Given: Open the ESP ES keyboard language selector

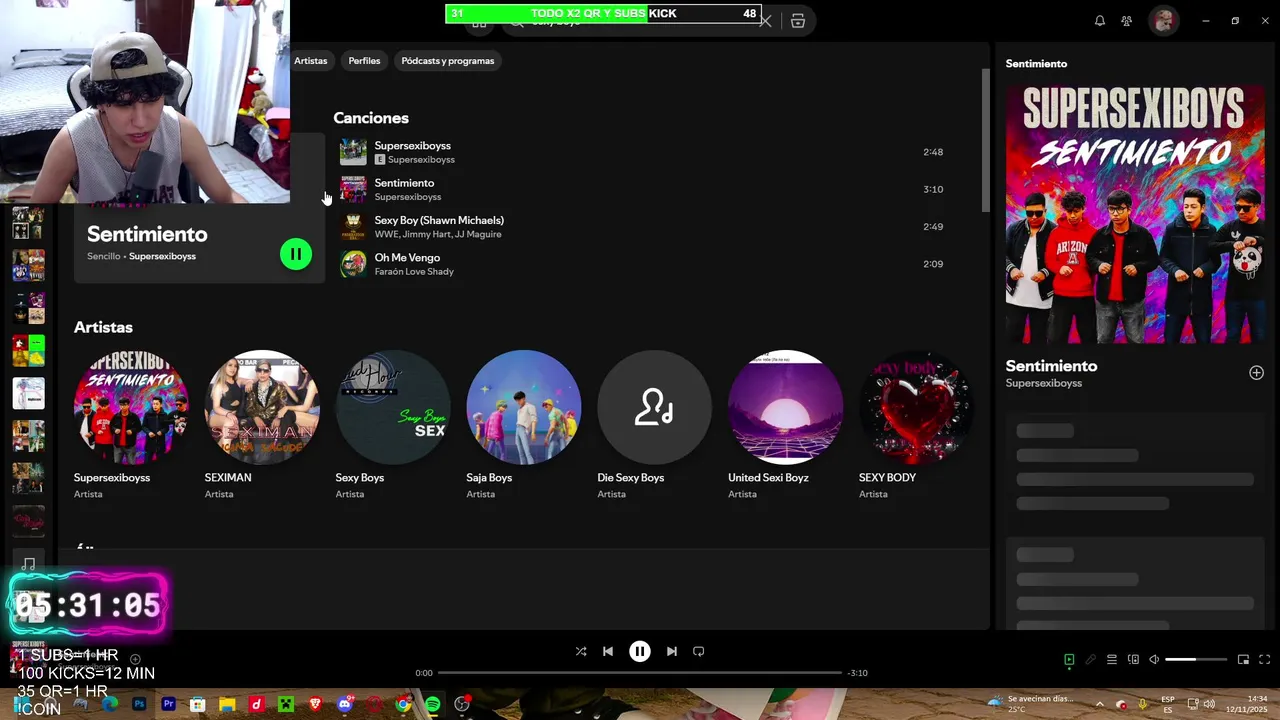Looking at the screenshot, I should pos(1168,704).
